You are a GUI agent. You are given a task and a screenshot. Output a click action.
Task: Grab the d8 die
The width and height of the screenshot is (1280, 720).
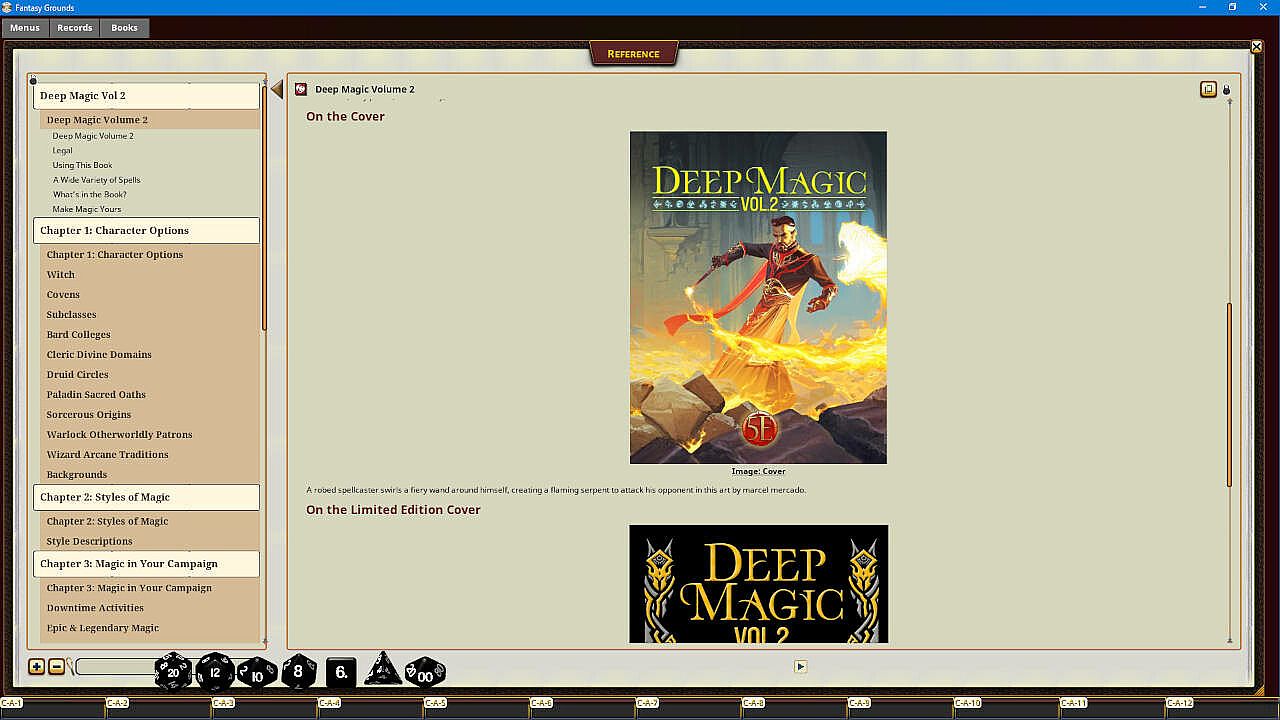click(298, 672)
